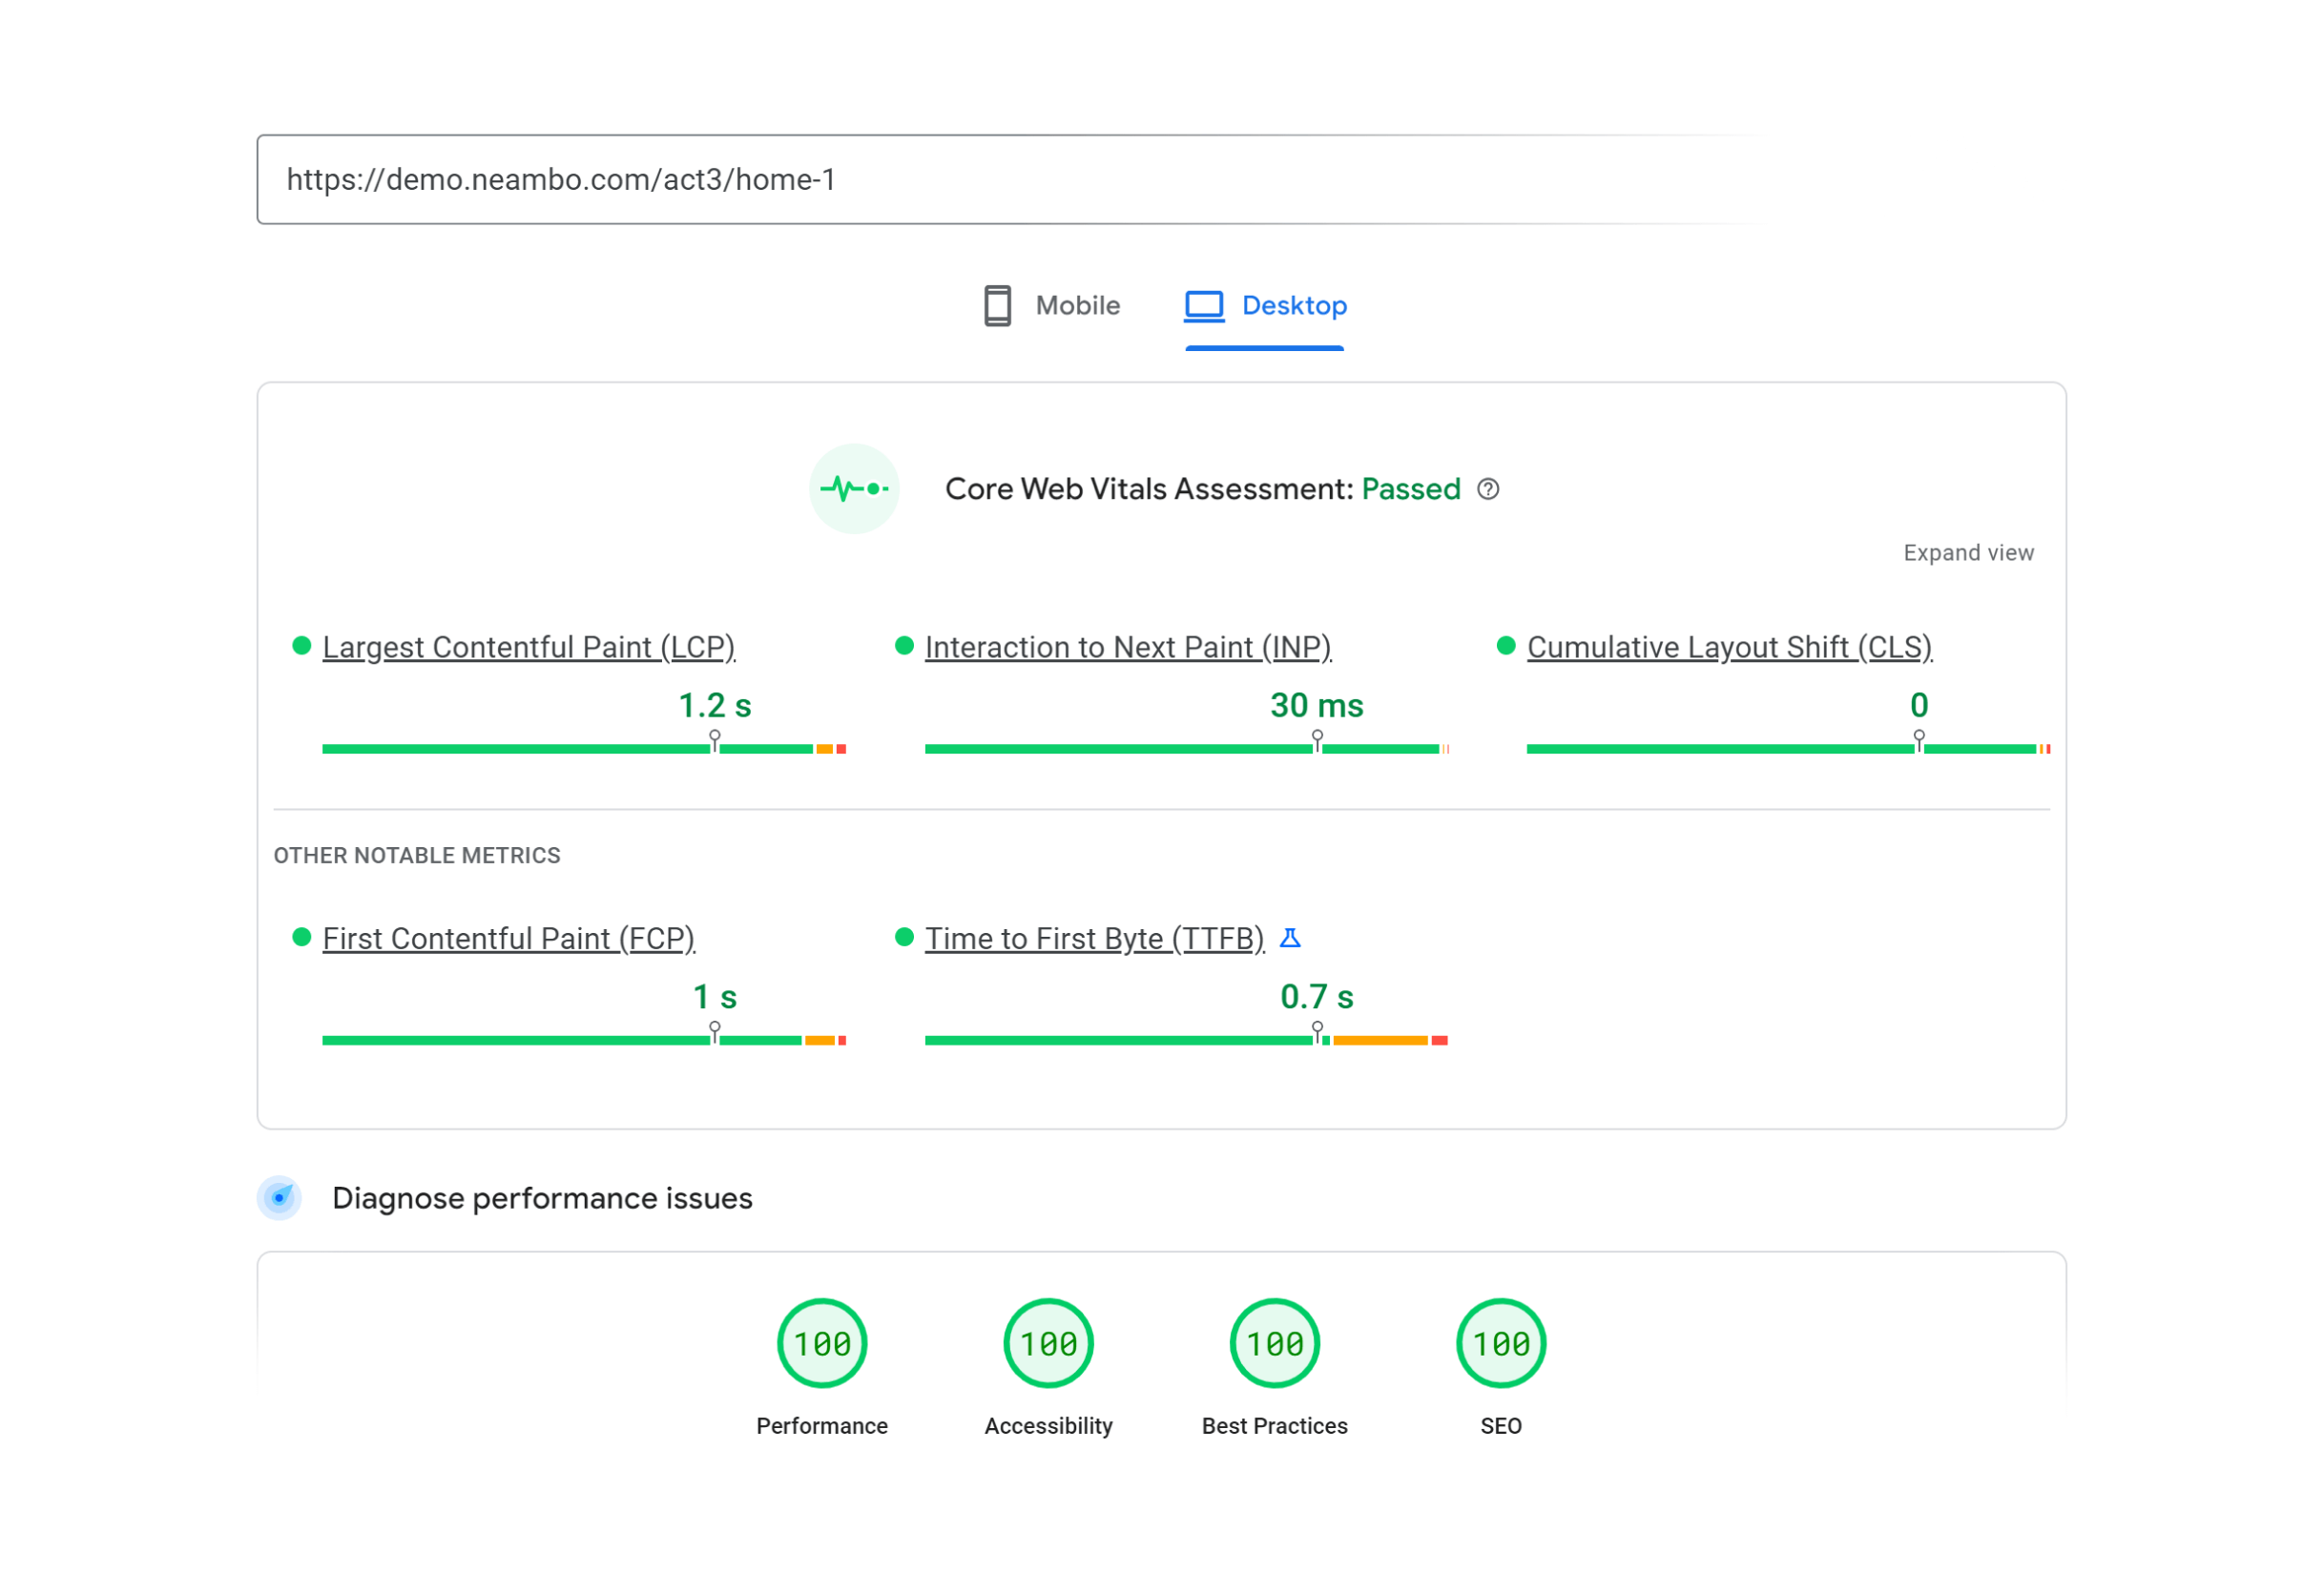Click the SEO score 100 gauge

click(1501, 1343)
